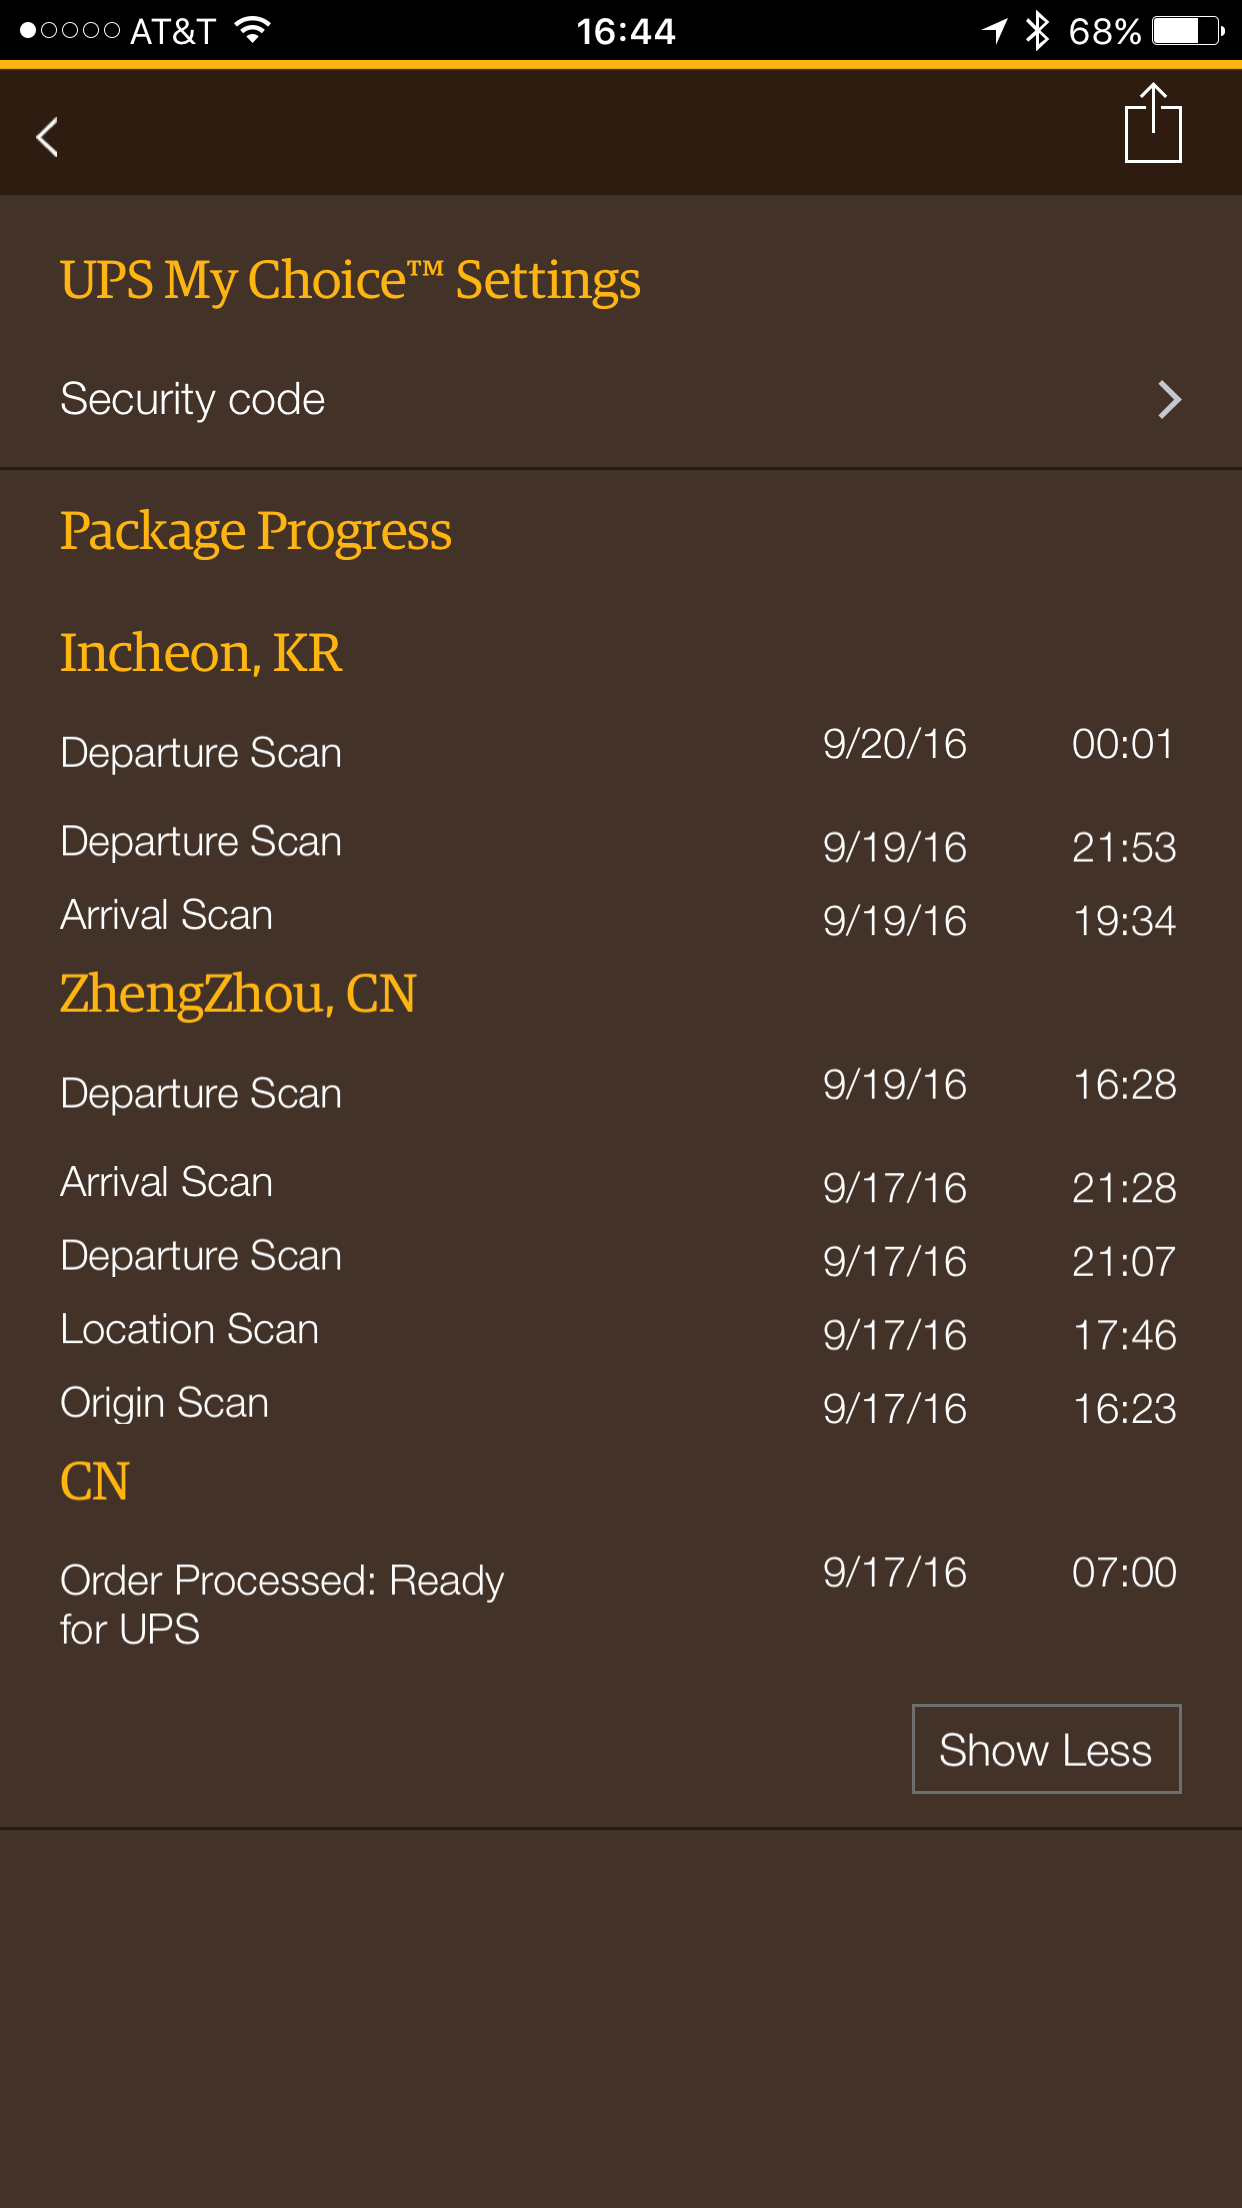Expand the Security code chevron
The image size is (1242, 2208).
point(1169,399)
